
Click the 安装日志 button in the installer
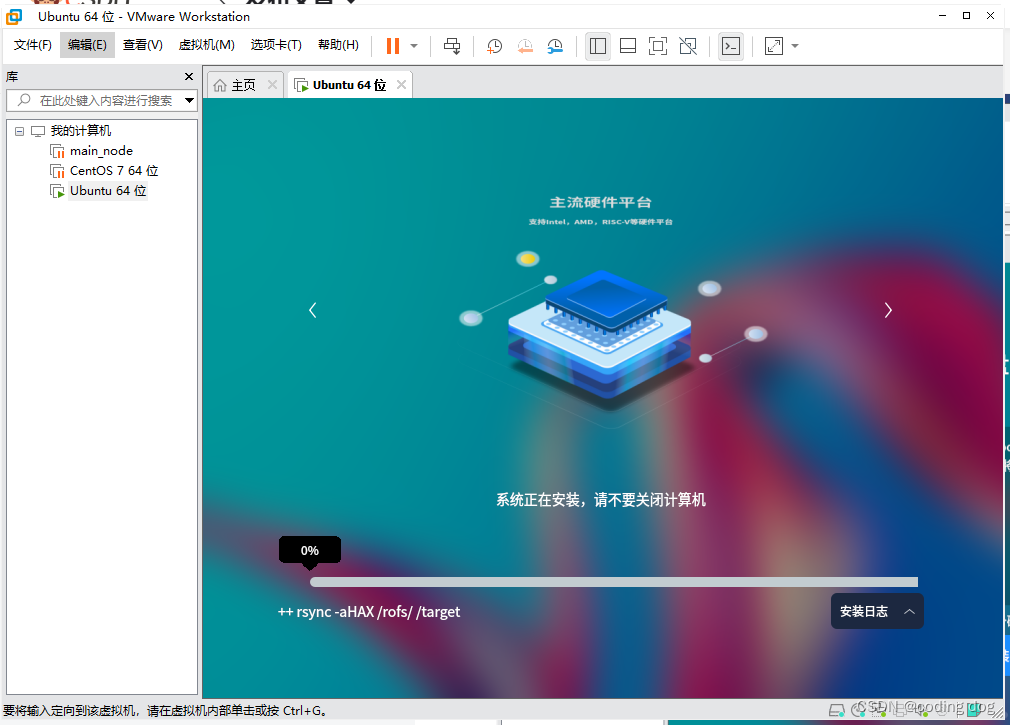(876, 611)
